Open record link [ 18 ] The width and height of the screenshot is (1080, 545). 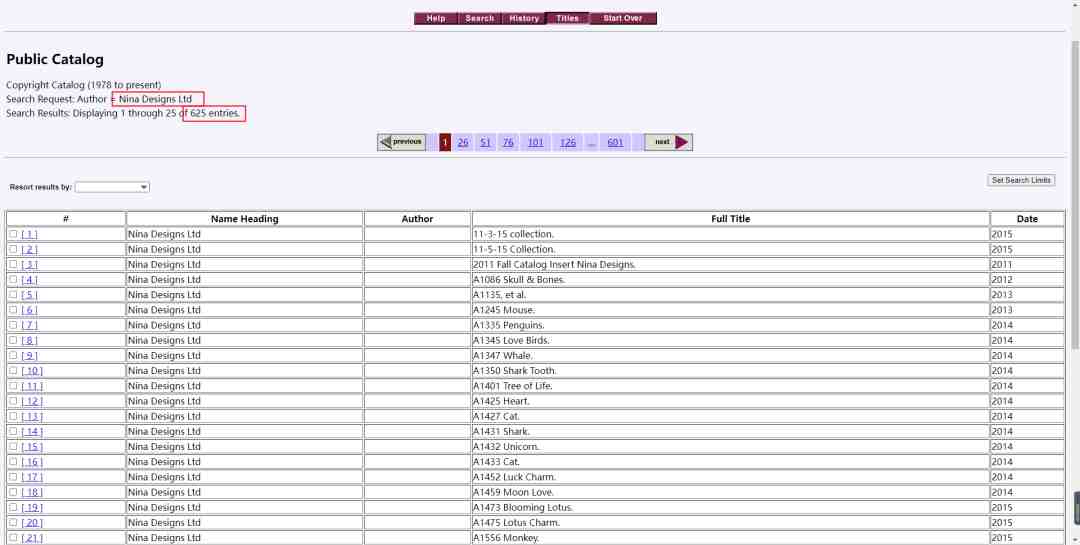[x=32, y=492]
